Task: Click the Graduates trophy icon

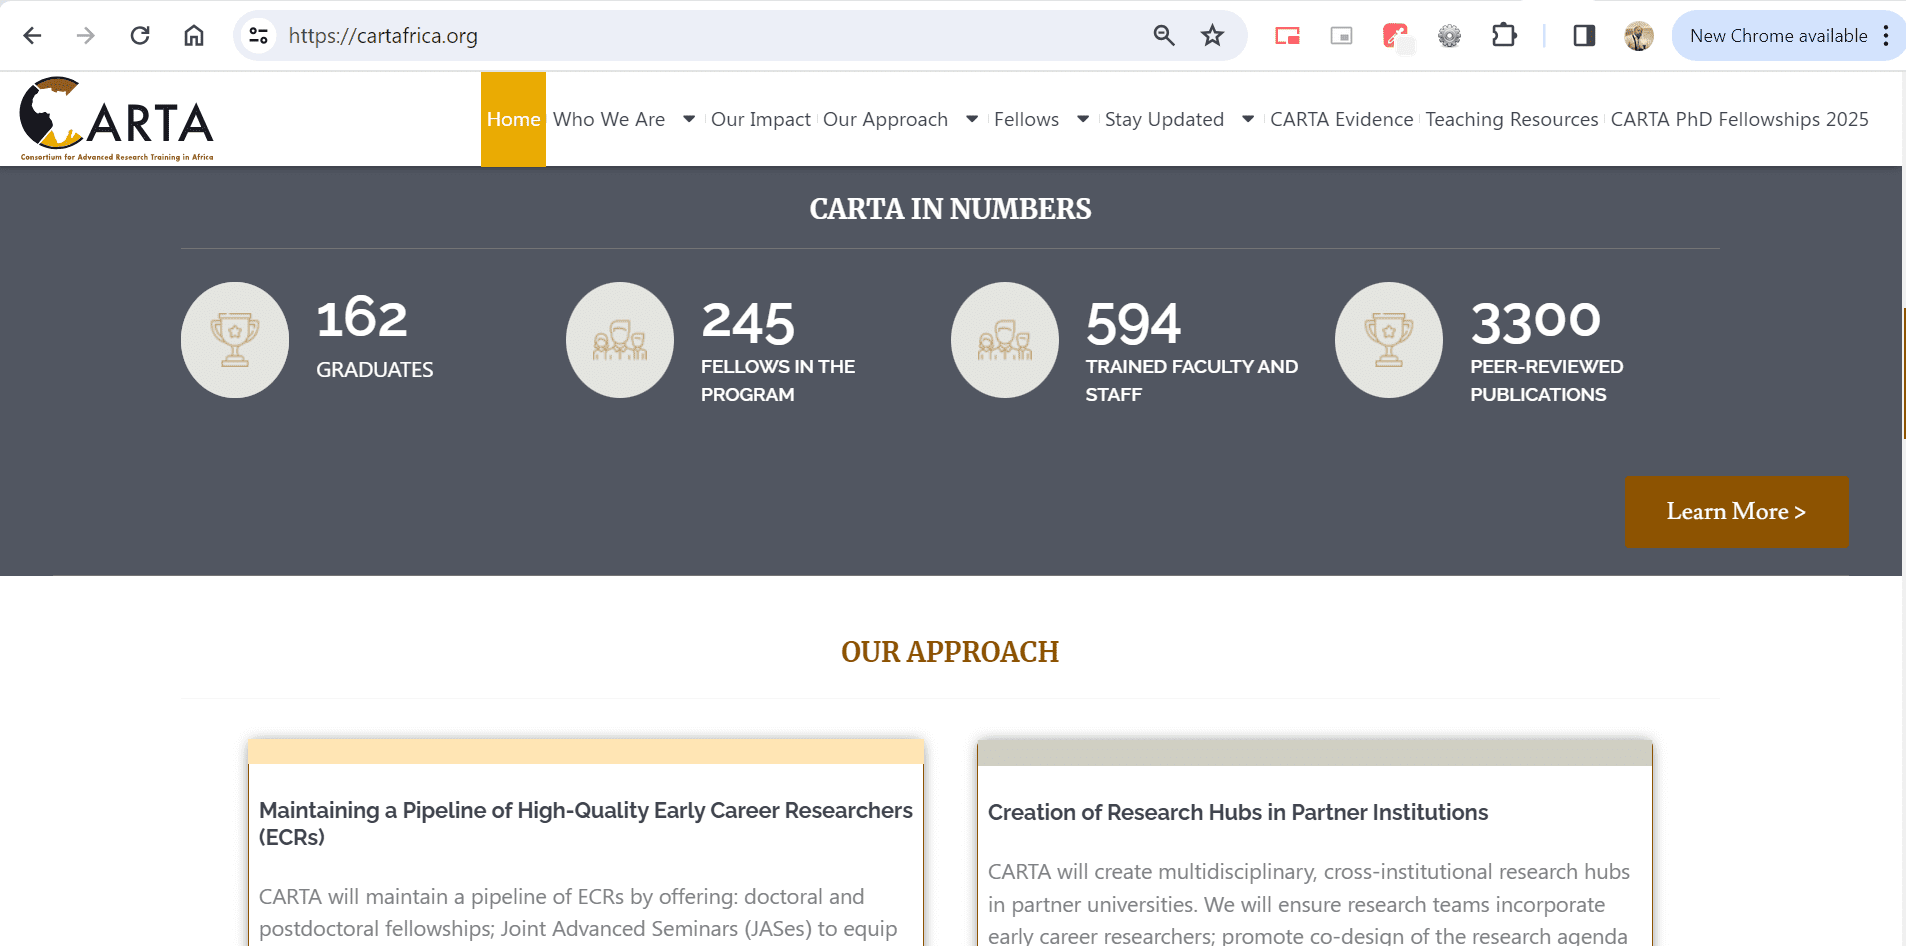Action: pos(235,340)
